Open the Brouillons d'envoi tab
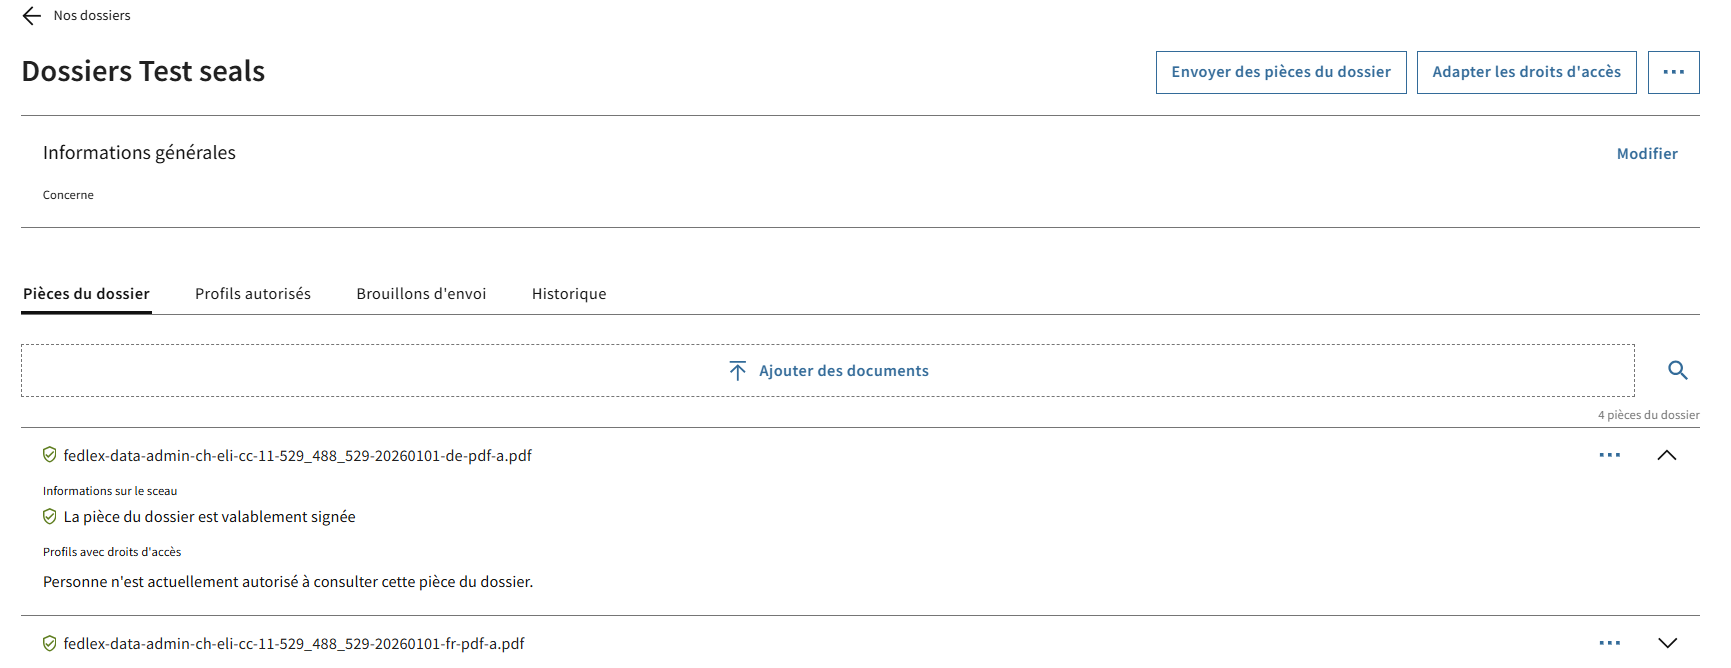 pyautogui.click(x=421, y=294)
